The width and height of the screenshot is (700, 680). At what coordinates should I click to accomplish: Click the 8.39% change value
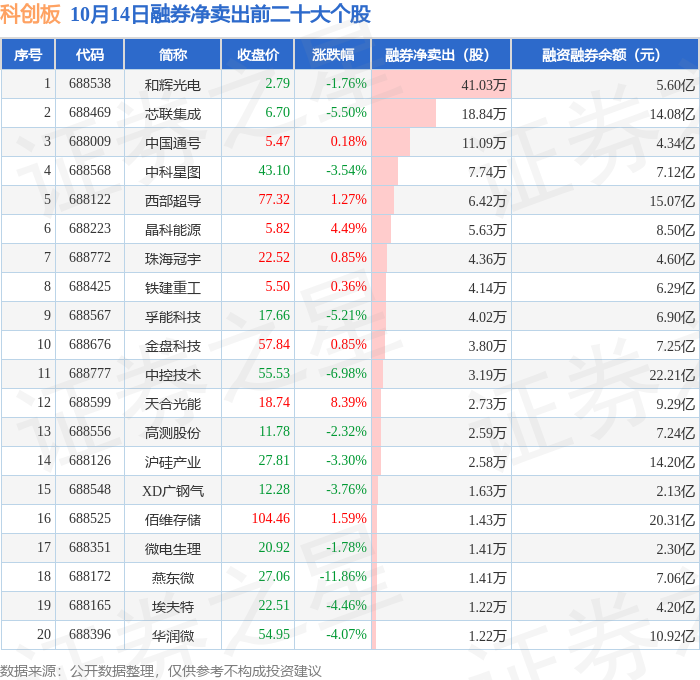pos(349,403)
